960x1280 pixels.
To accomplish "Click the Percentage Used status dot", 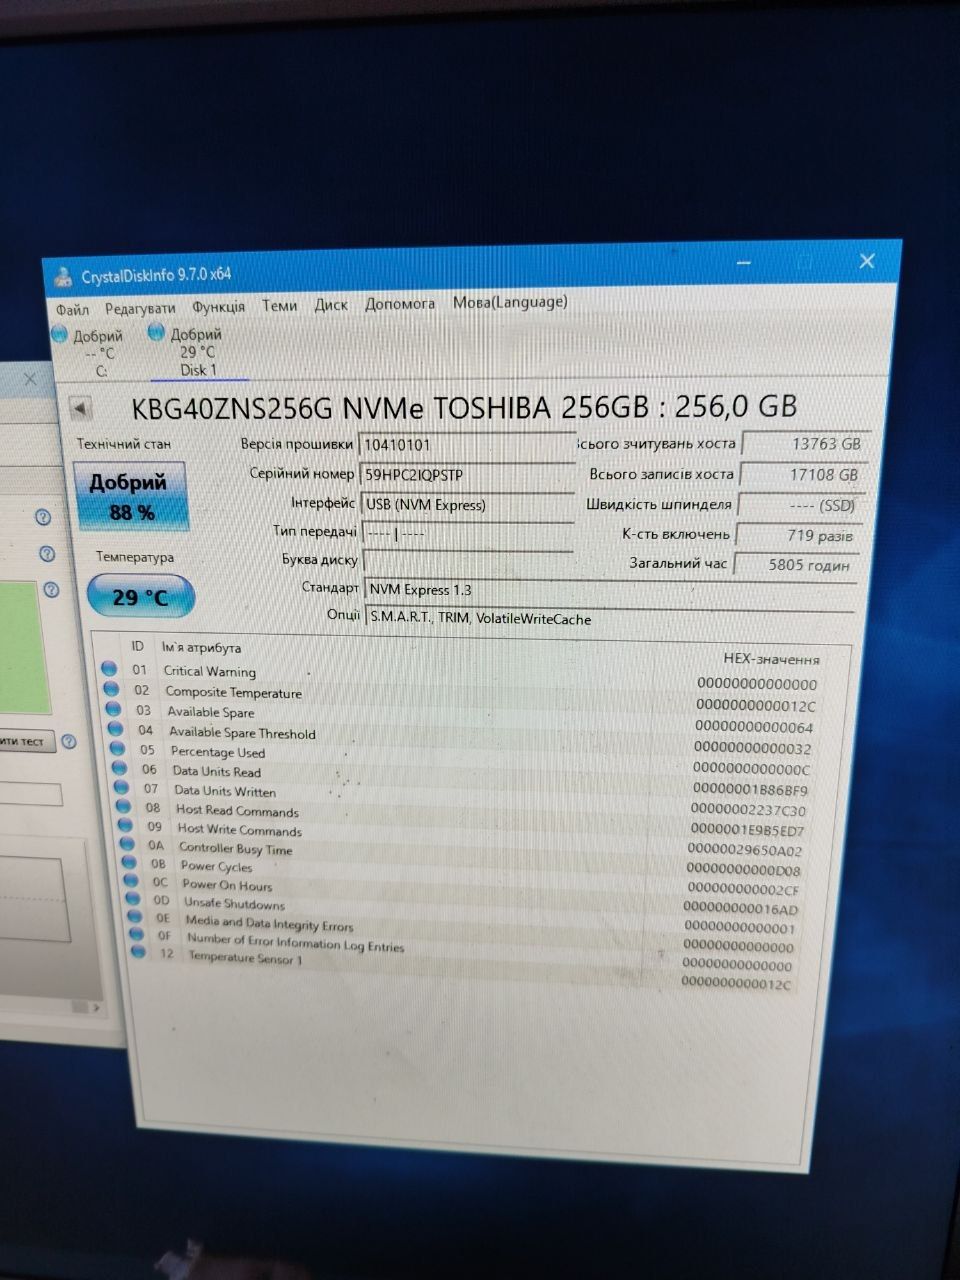I will coord(117,749).
